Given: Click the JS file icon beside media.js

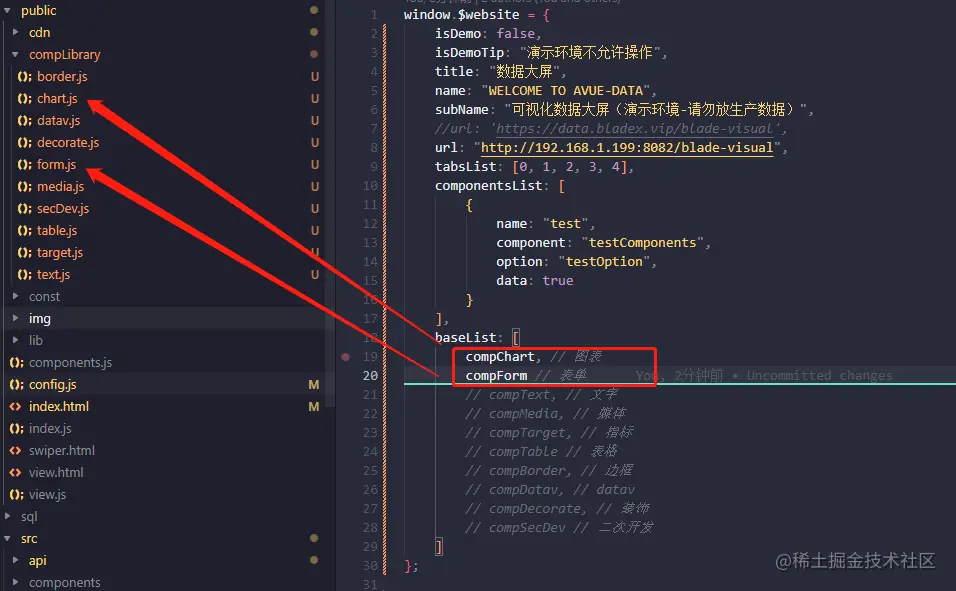Looking at the screenshot, I should click(24, 186).
